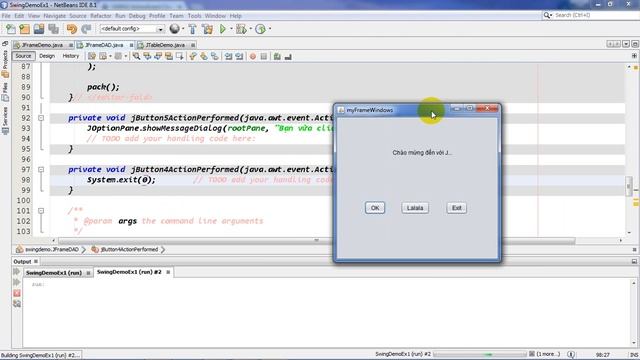Click the Search (Ctrl+I) field
Screen dimensions: 640x360
[x=594, y=15]
